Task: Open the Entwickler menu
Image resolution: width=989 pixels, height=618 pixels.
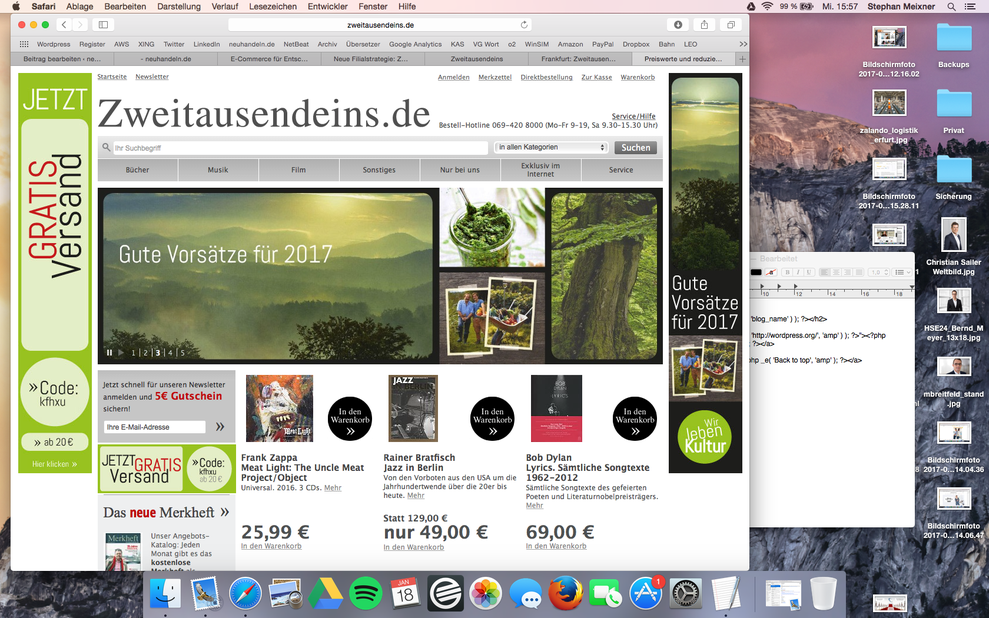Action: pyautogui.click(x=327, y=6)
